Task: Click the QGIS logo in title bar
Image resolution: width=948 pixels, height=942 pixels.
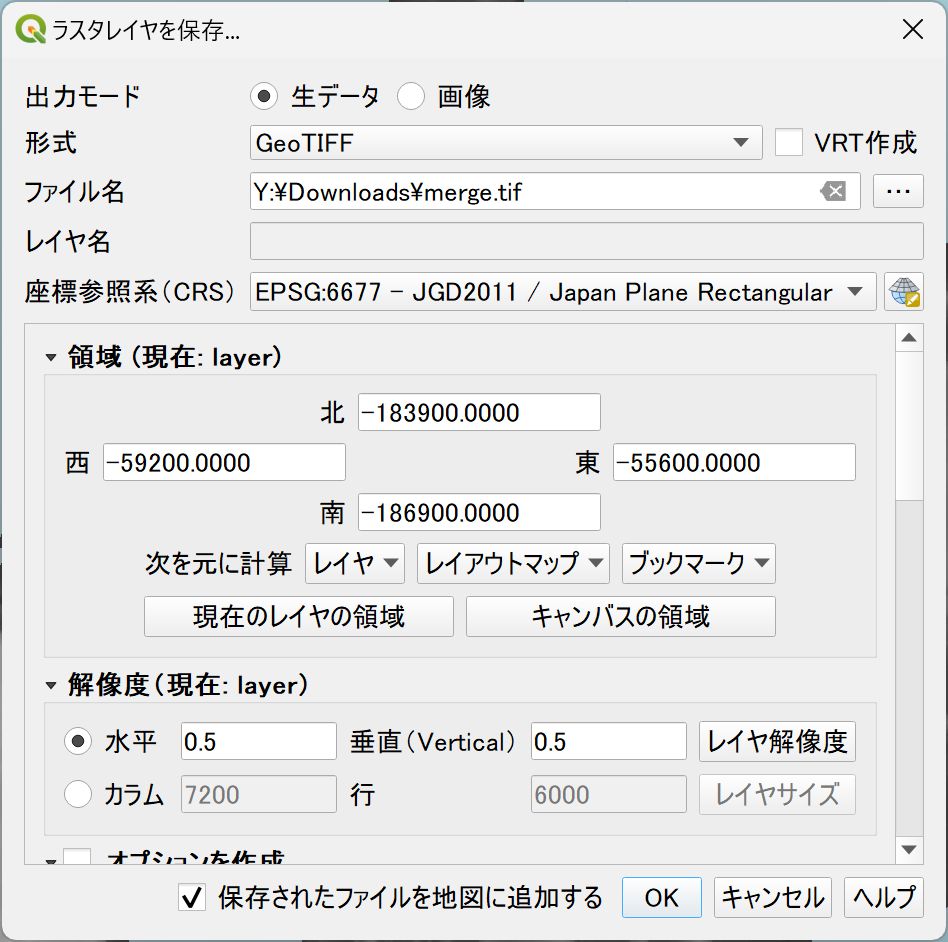Action: point(31,29)
